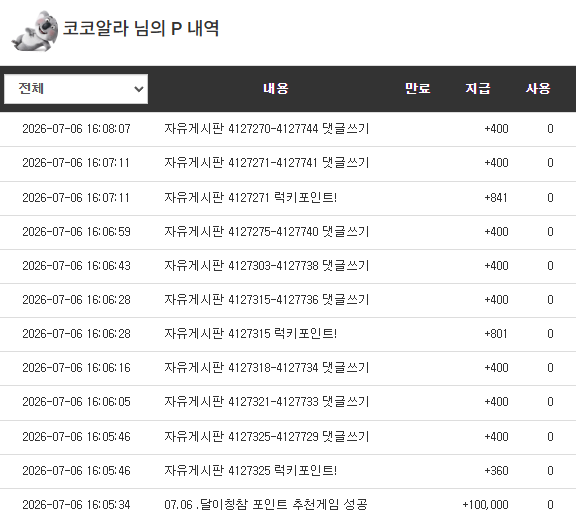
Task: Select timestamp 2026-07-06 16:08:07
Action: tap(76, 129)
